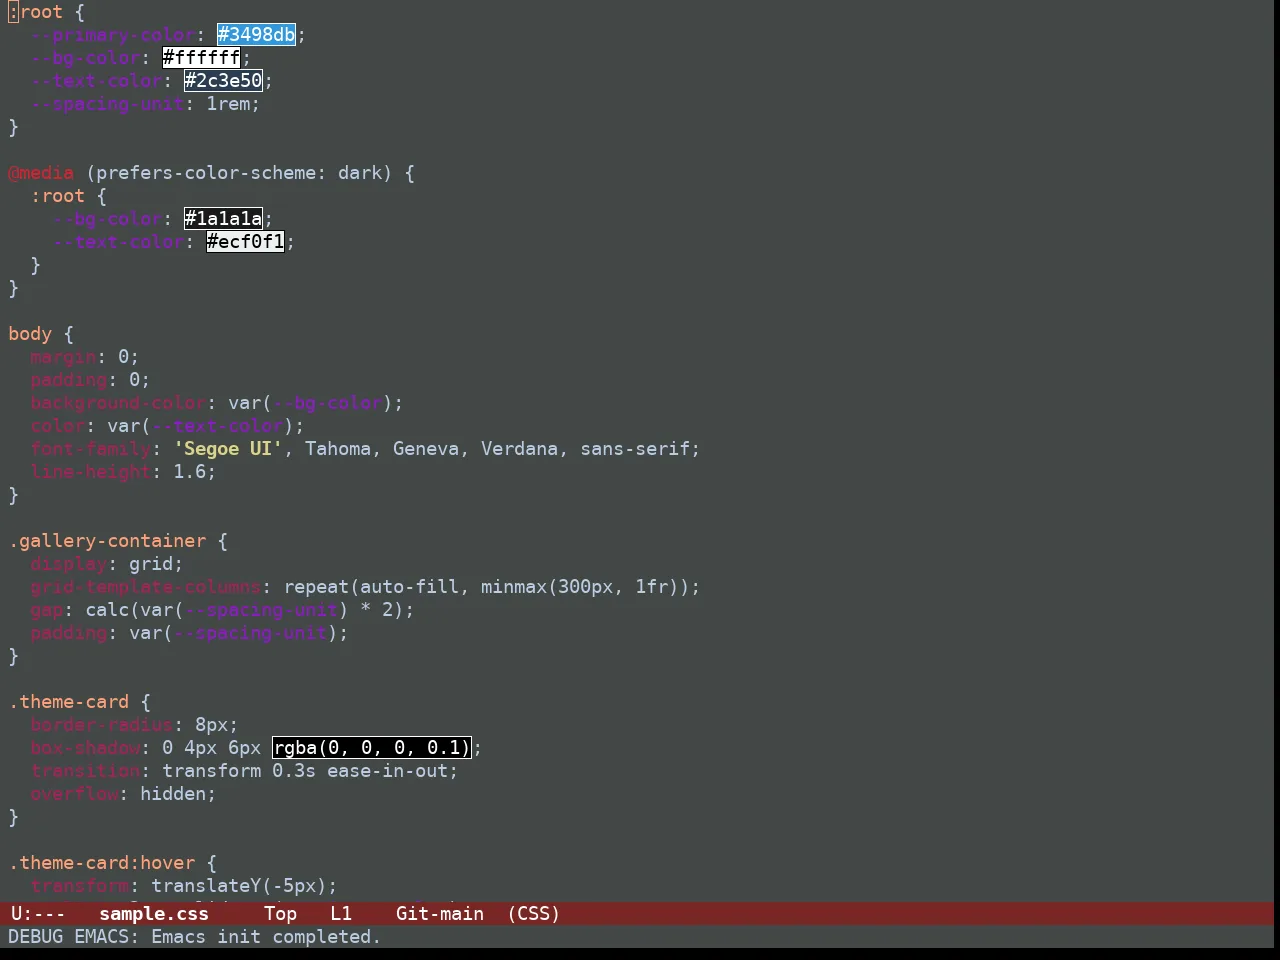
Task: Click the Top position indicator in mode line
Action: click(281, 914)
